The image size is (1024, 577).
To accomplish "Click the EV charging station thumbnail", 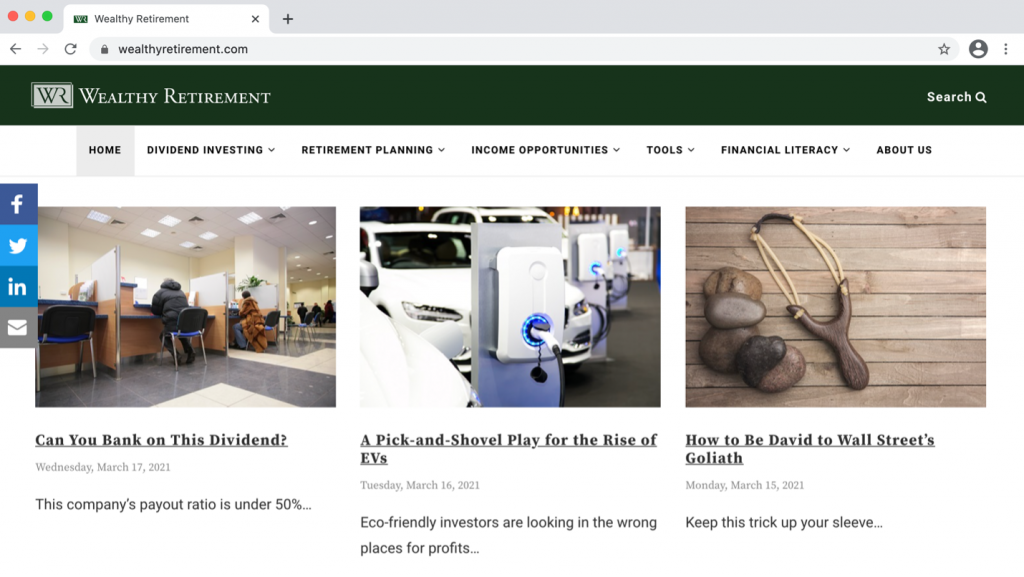I will tap(510, 306).
